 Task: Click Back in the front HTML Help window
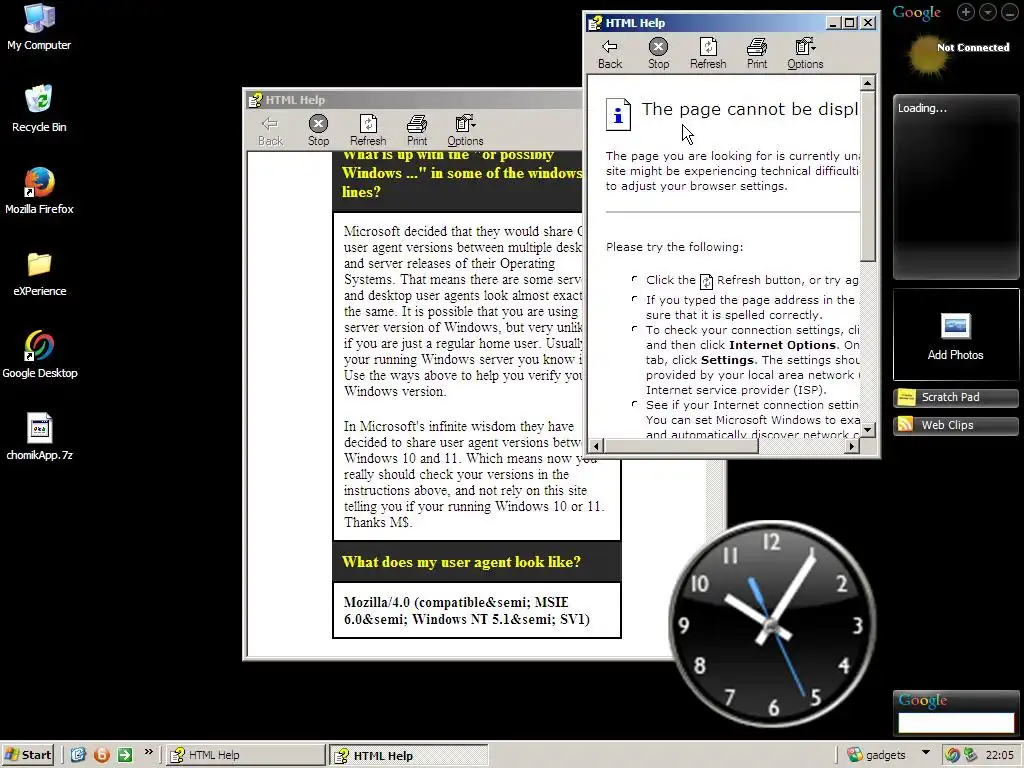coord(610,54)
